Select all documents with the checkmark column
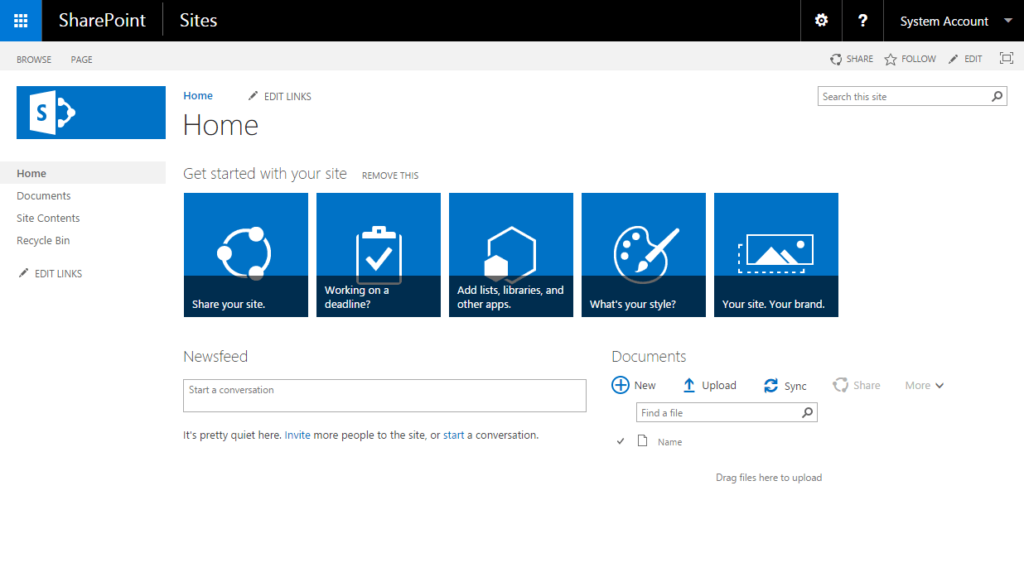The height and width of the screenshot is (577, 1024). coord(620,440)
